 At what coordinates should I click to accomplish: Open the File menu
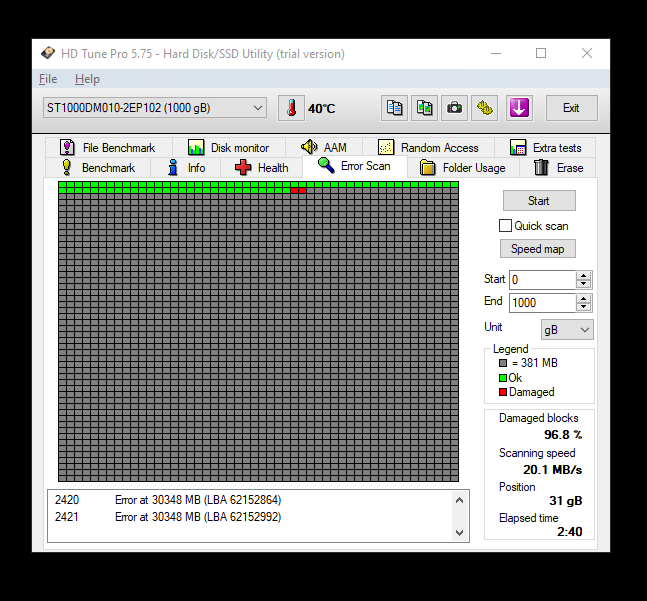click(48, 79)
